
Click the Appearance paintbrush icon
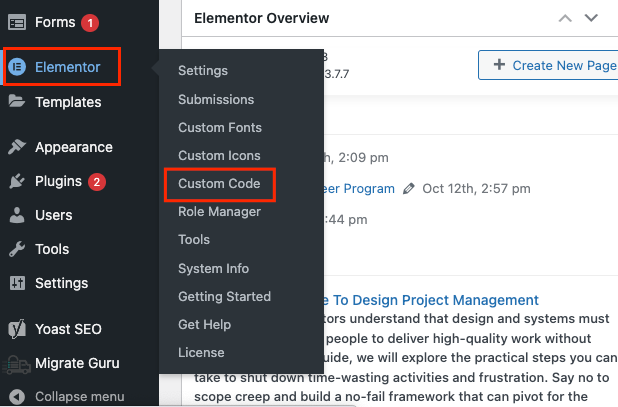17,147
